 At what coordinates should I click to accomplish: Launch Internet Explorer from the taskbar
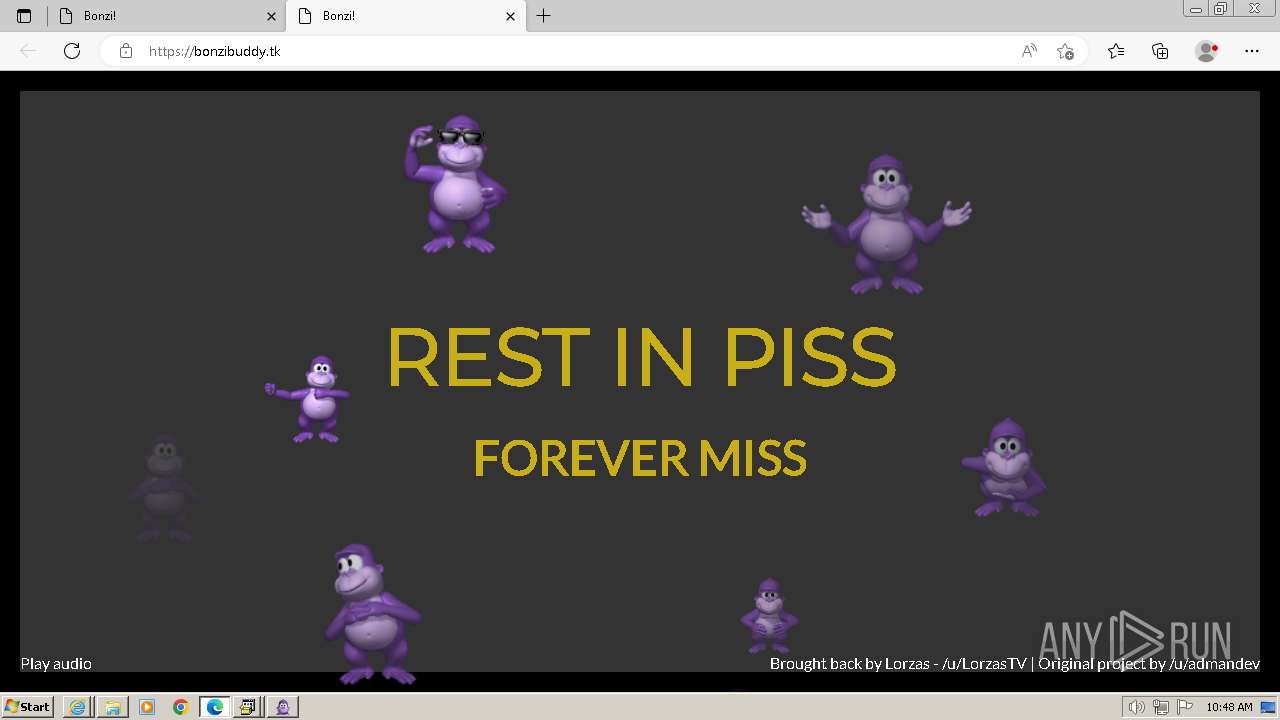tap(77, 707)
